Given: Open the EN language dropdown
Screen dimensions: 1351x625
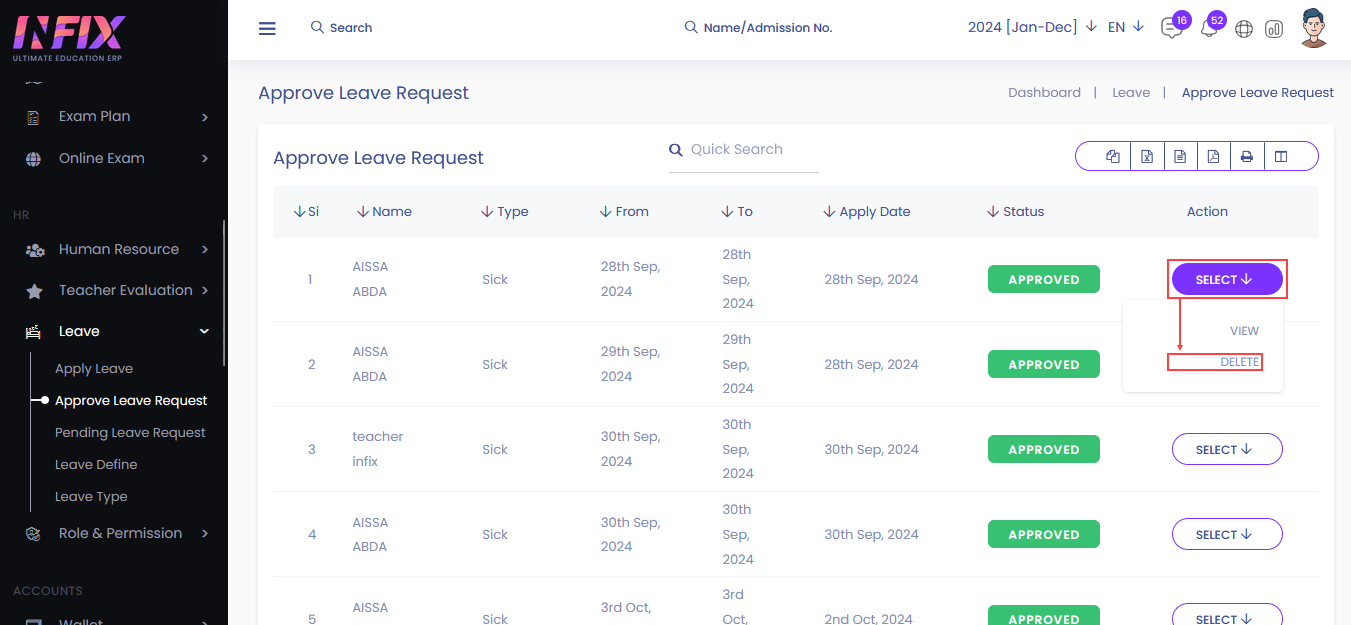Looking at the screenshot, I should (1125, 27).
